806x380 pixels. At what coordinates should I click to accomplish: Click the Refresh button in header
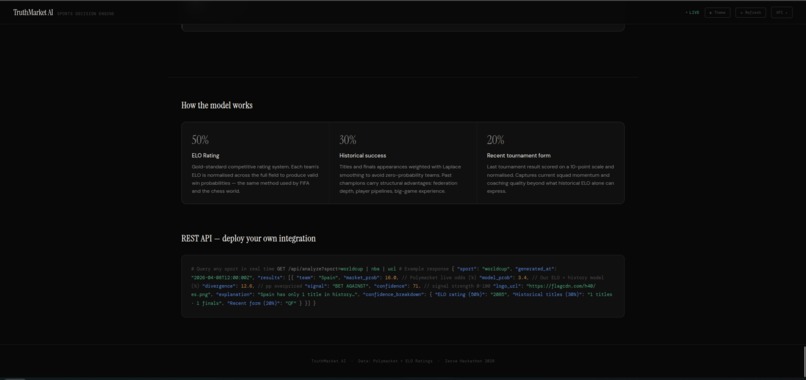750,12
